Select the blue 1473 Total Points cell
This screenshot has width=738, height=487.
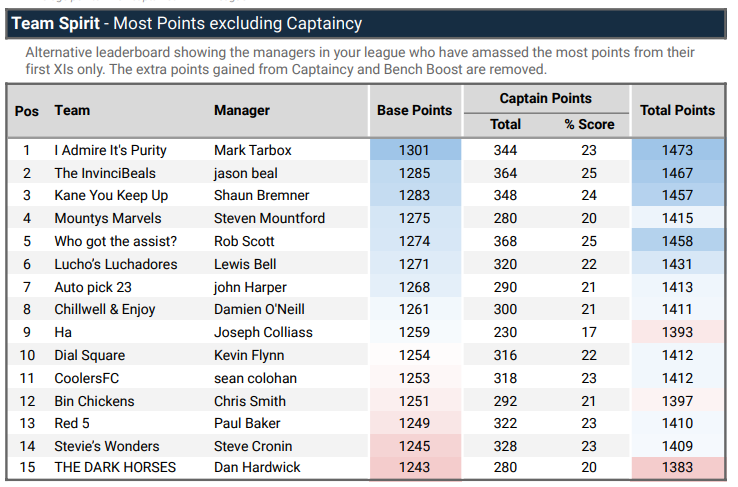(677, 150)
